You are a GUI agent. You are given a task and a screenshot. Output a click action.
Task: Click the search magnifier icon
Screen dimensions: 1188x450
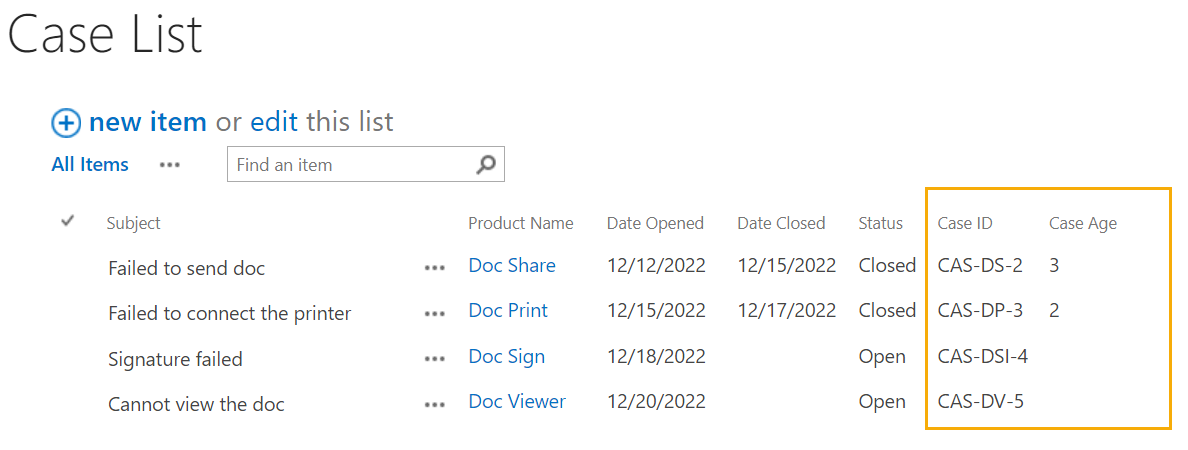pyautogui.click(x=486, y=164)
